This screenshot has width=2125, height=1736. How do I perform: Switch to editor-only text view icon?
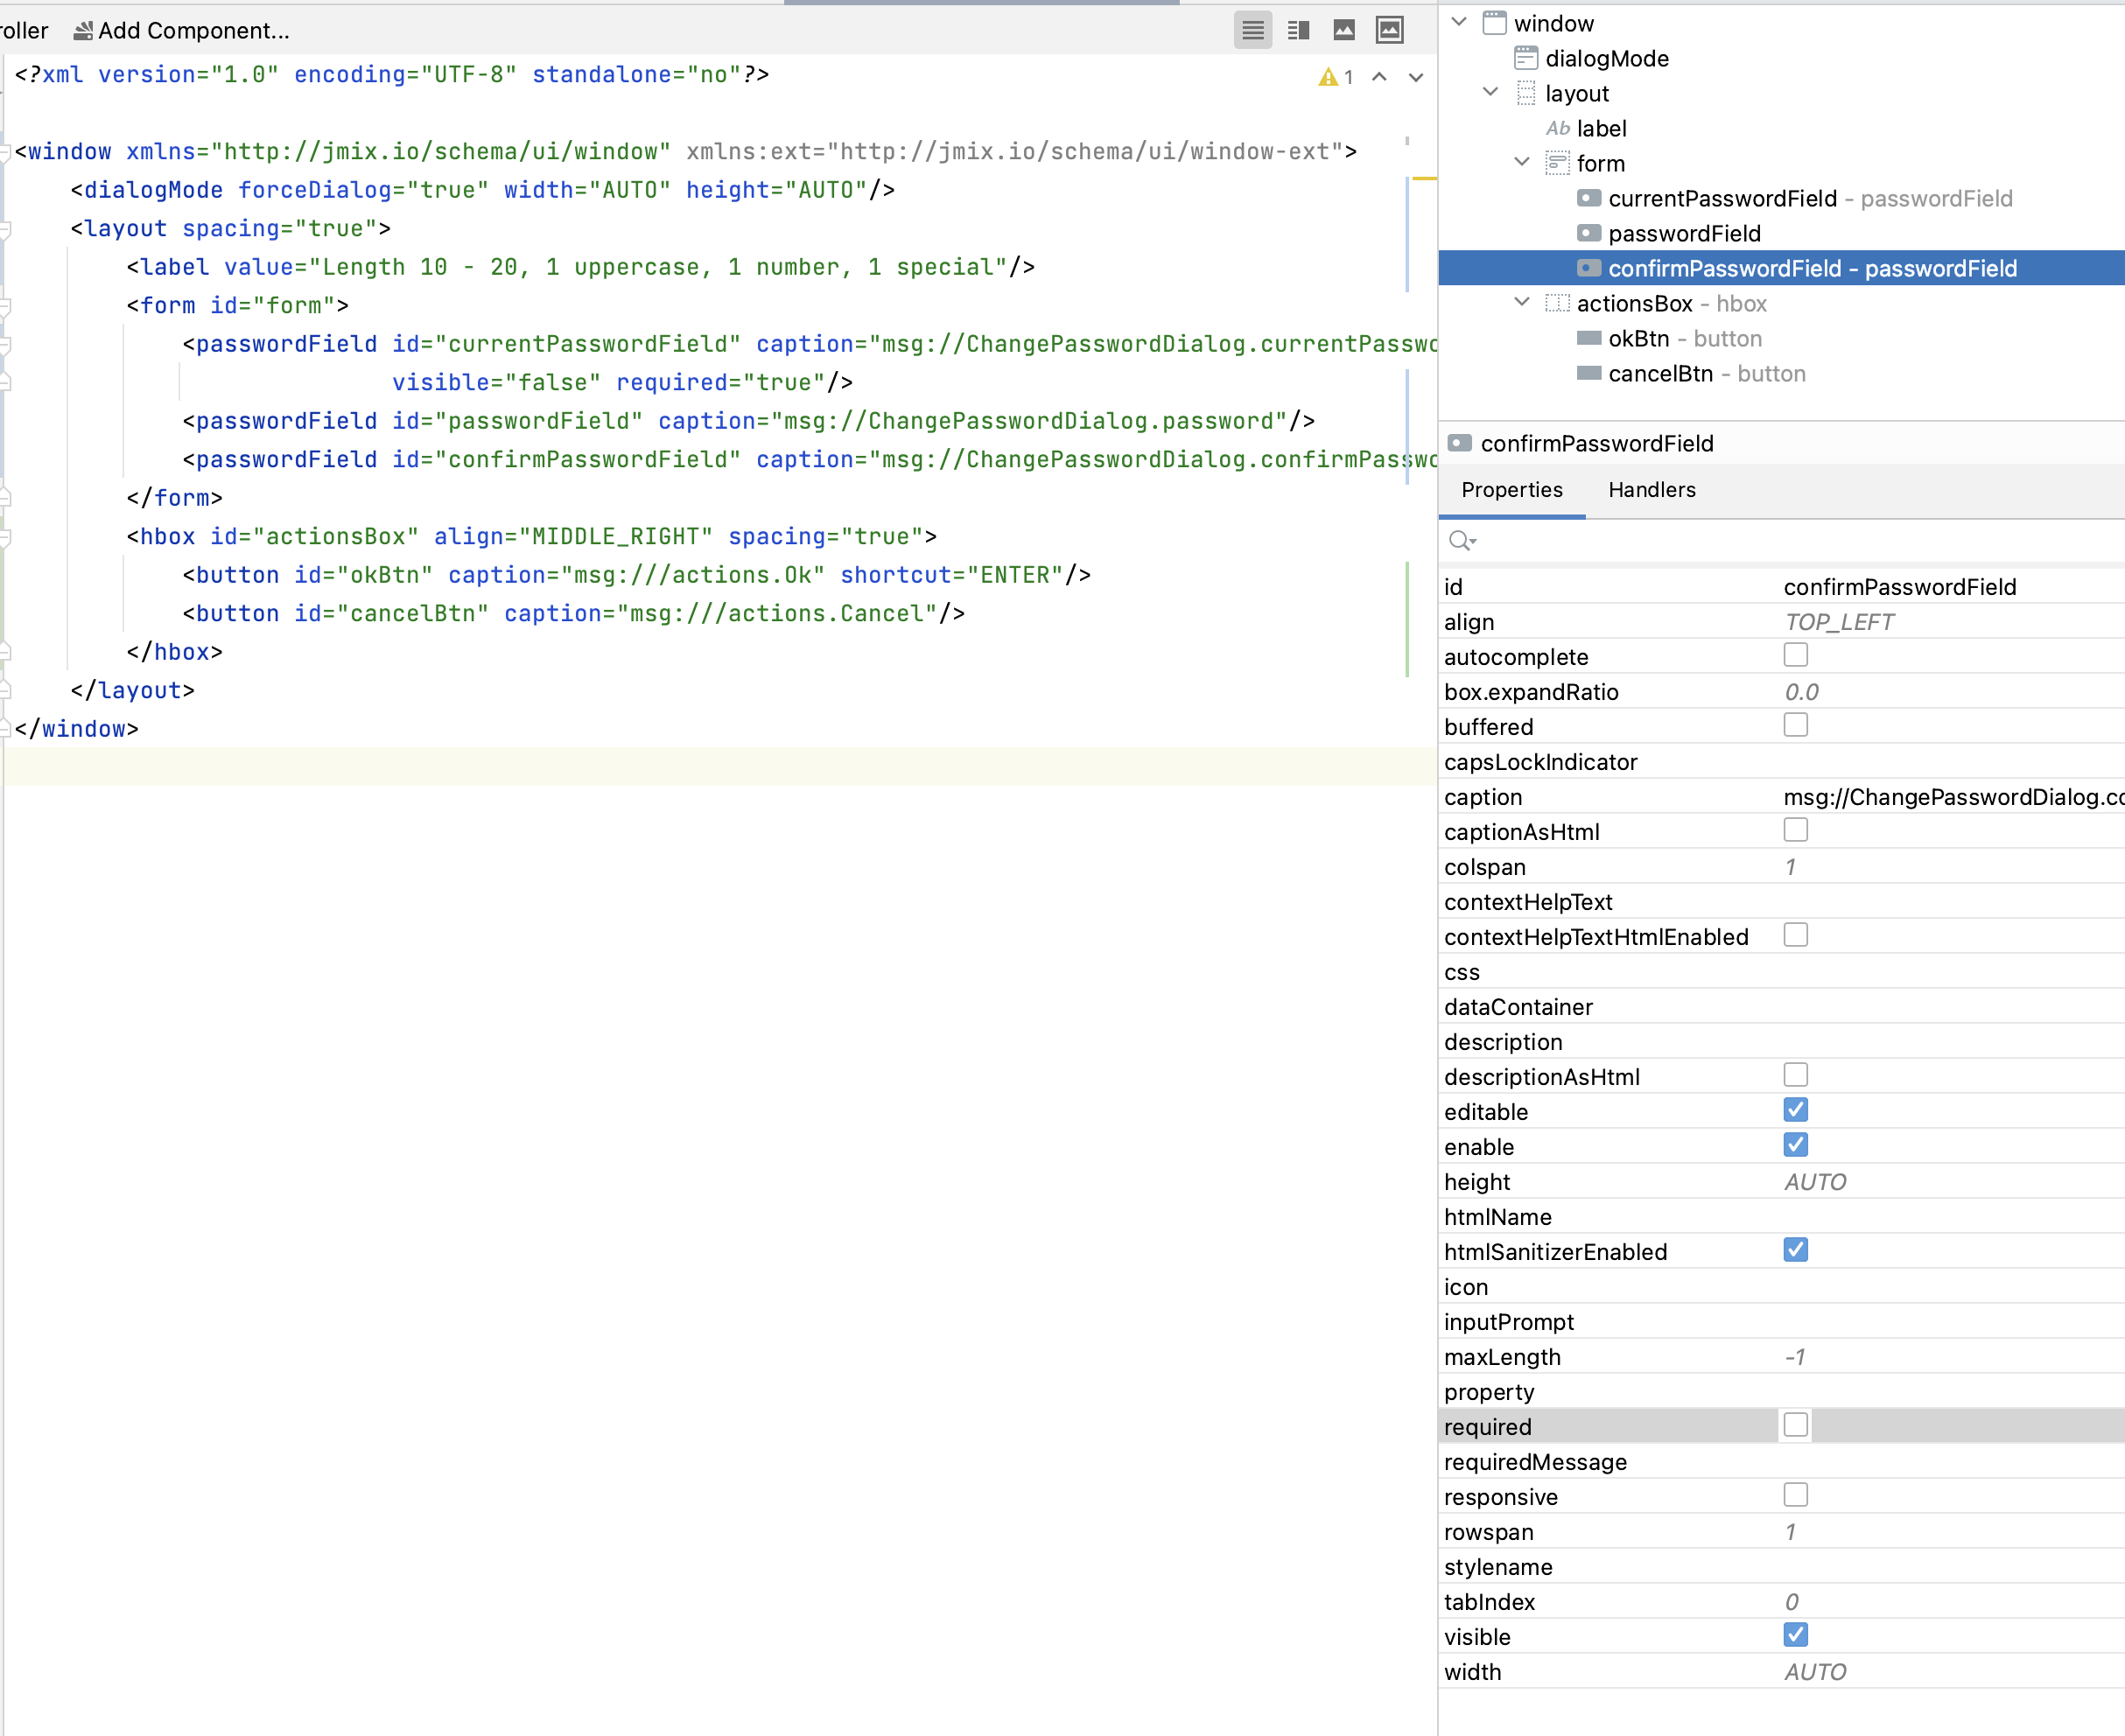click(1252, 30)
